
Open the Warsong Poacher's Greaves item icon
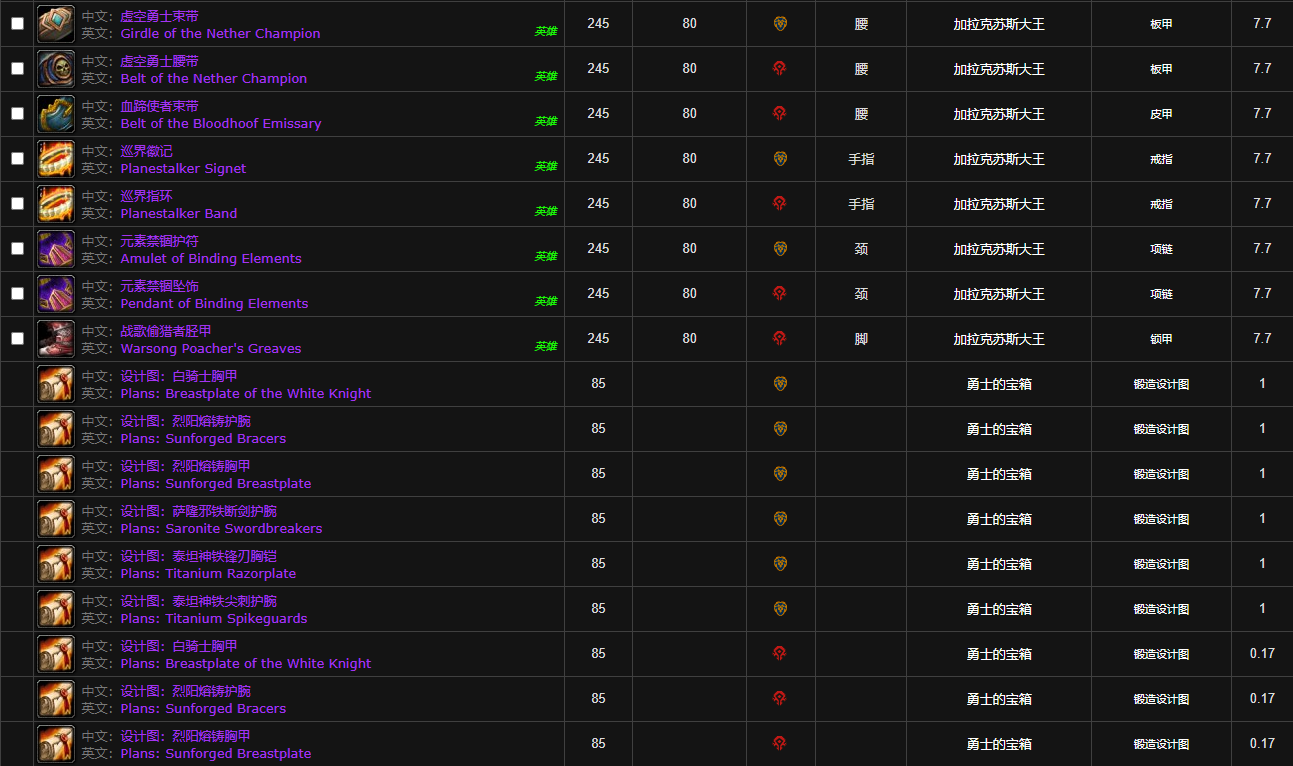(56, 339)
